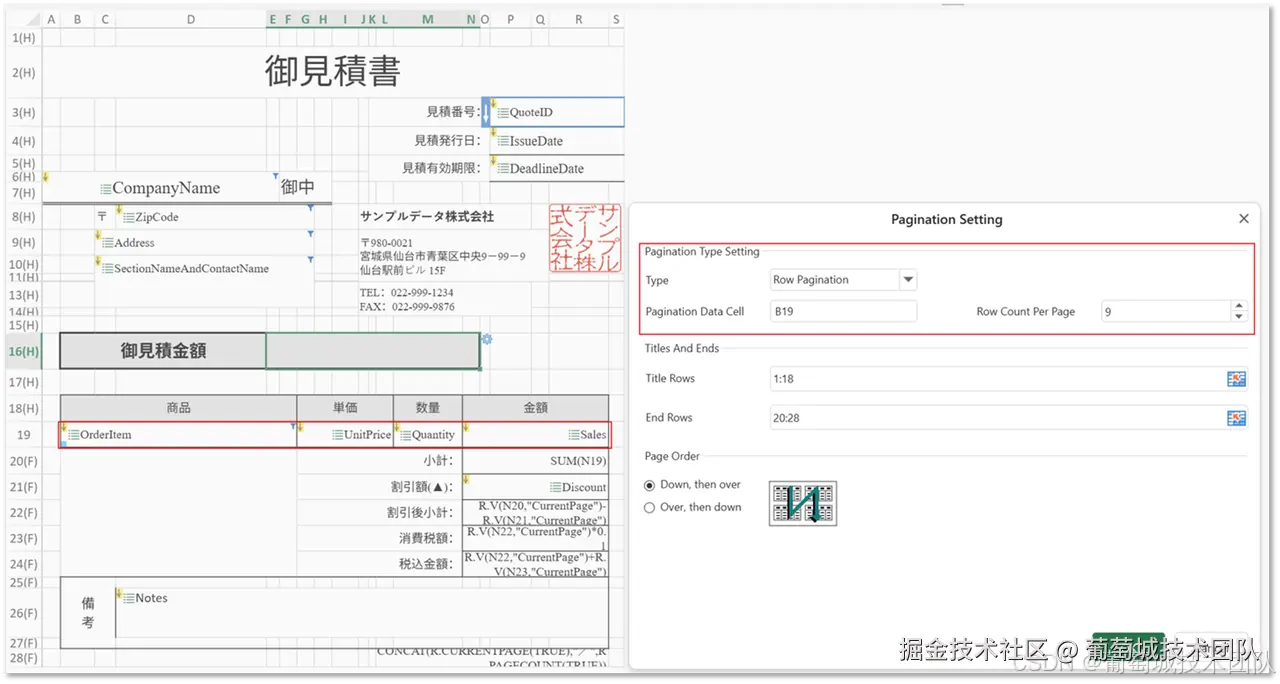Click the range selector icon beside Title Rows

(1236, 378)
